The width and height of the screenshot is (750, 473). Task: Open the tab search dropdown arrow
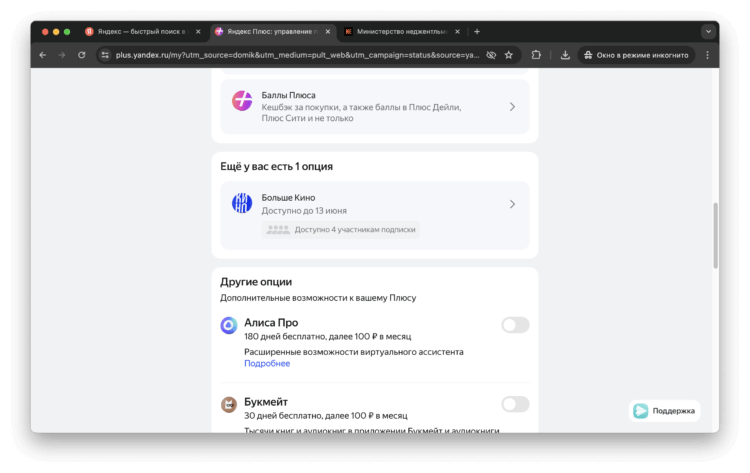click(708, 32)
